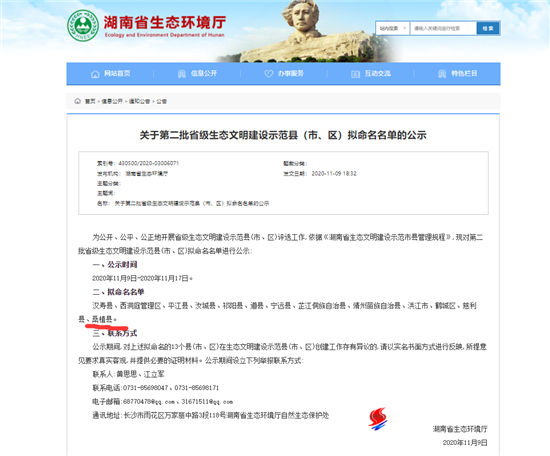Click the Hunan Ecology Department round logo

[x=83, y=26]
